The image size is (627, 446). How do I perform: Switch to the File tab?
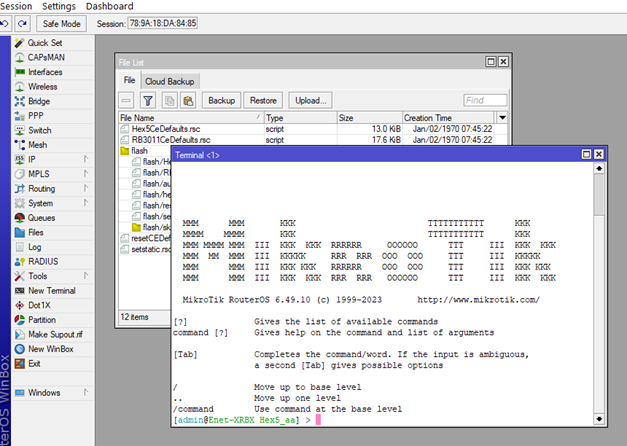(129, 80)
